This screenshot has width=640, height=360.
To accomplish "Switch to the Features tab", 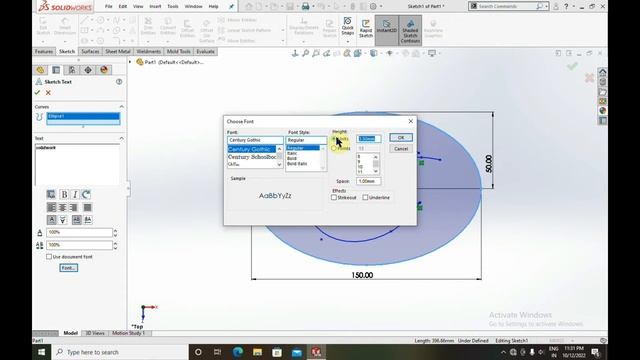I will (44, 51).
